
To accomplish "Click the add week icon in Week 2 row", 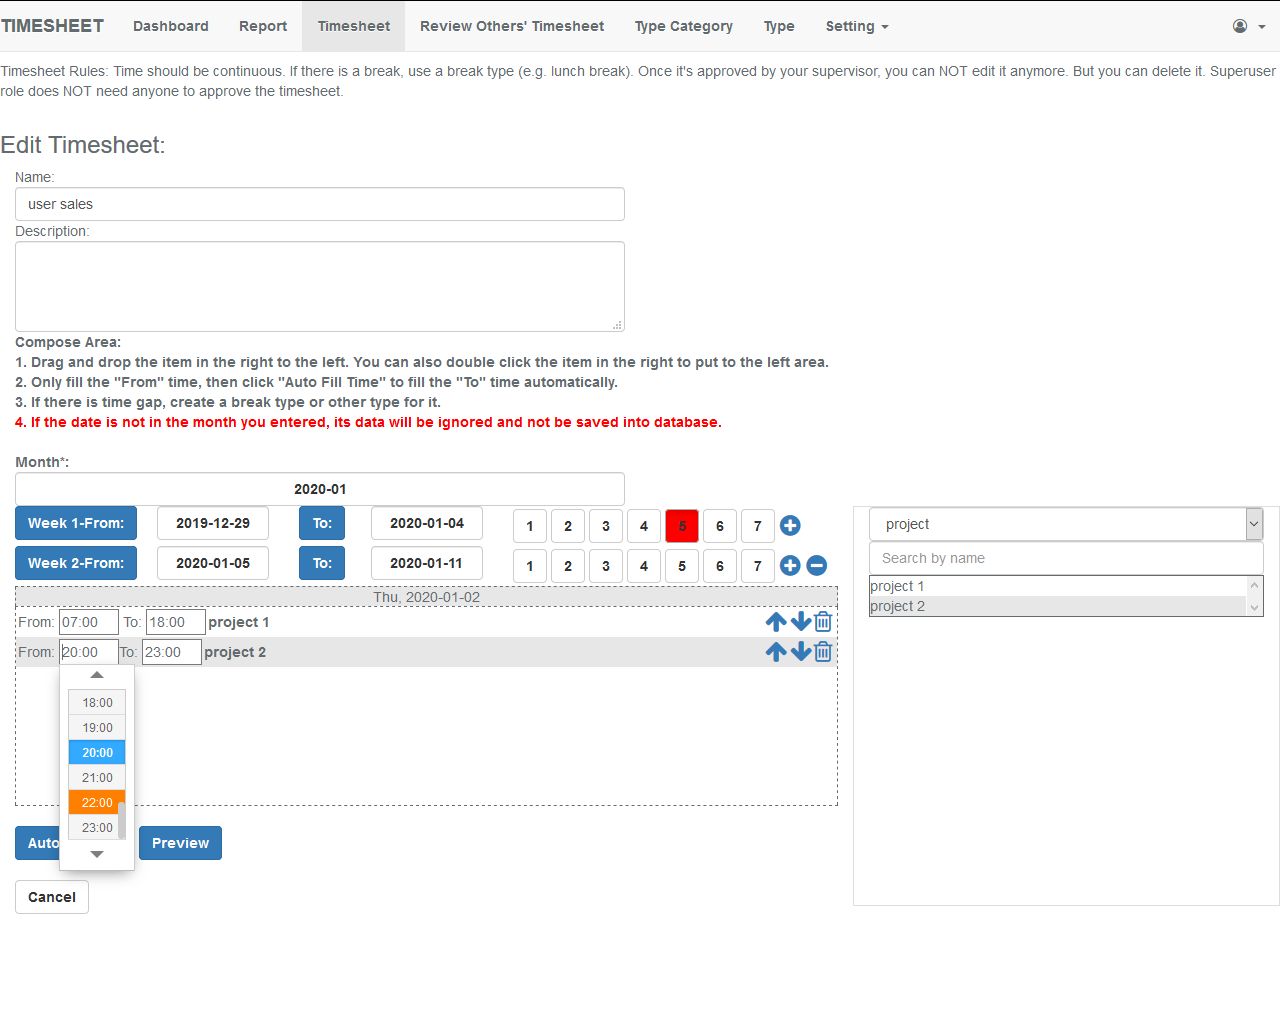I will pos(790,565).
